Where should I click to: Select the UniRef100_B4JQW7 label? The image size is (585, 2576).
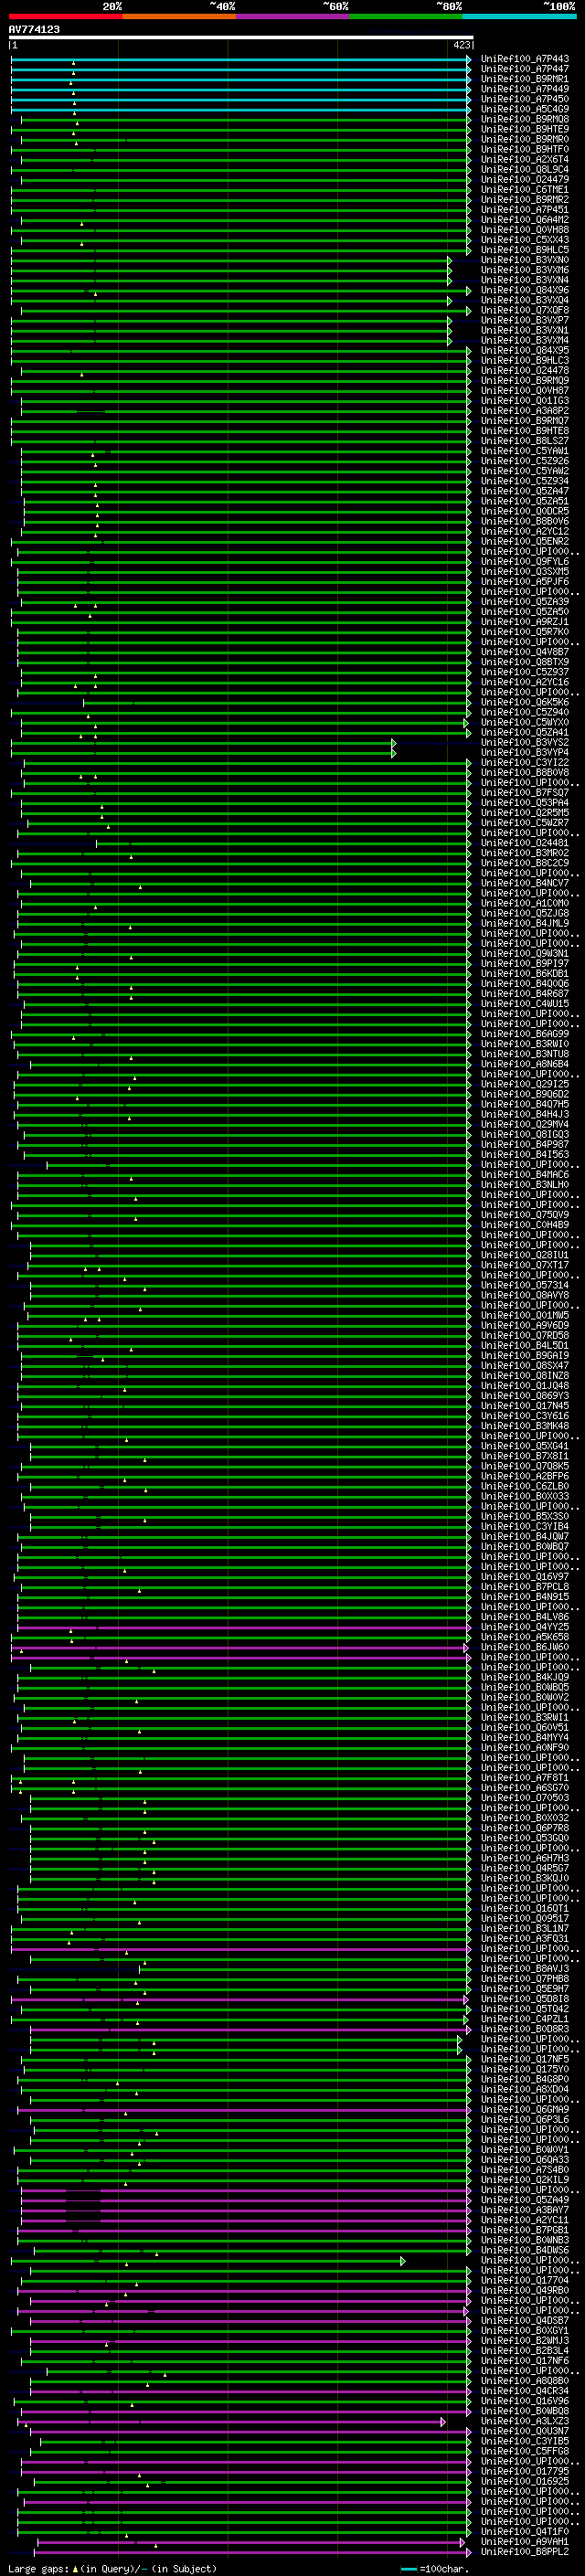(525, 1536)
